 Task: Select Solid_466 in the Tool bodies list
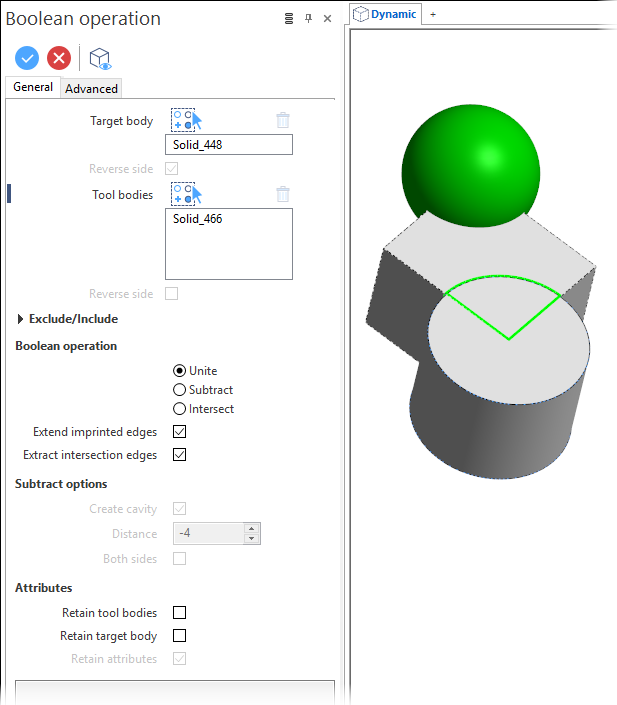198,219
